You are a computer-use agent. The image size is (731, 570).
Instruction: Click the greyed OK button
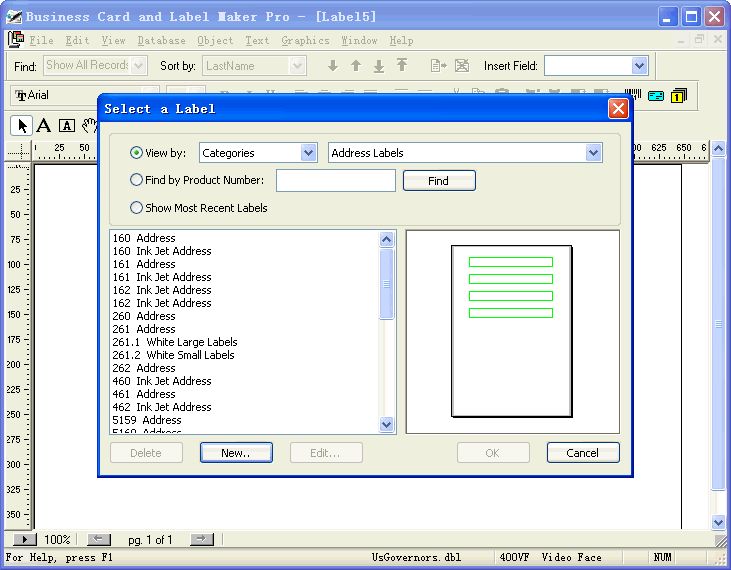(493, 453)
